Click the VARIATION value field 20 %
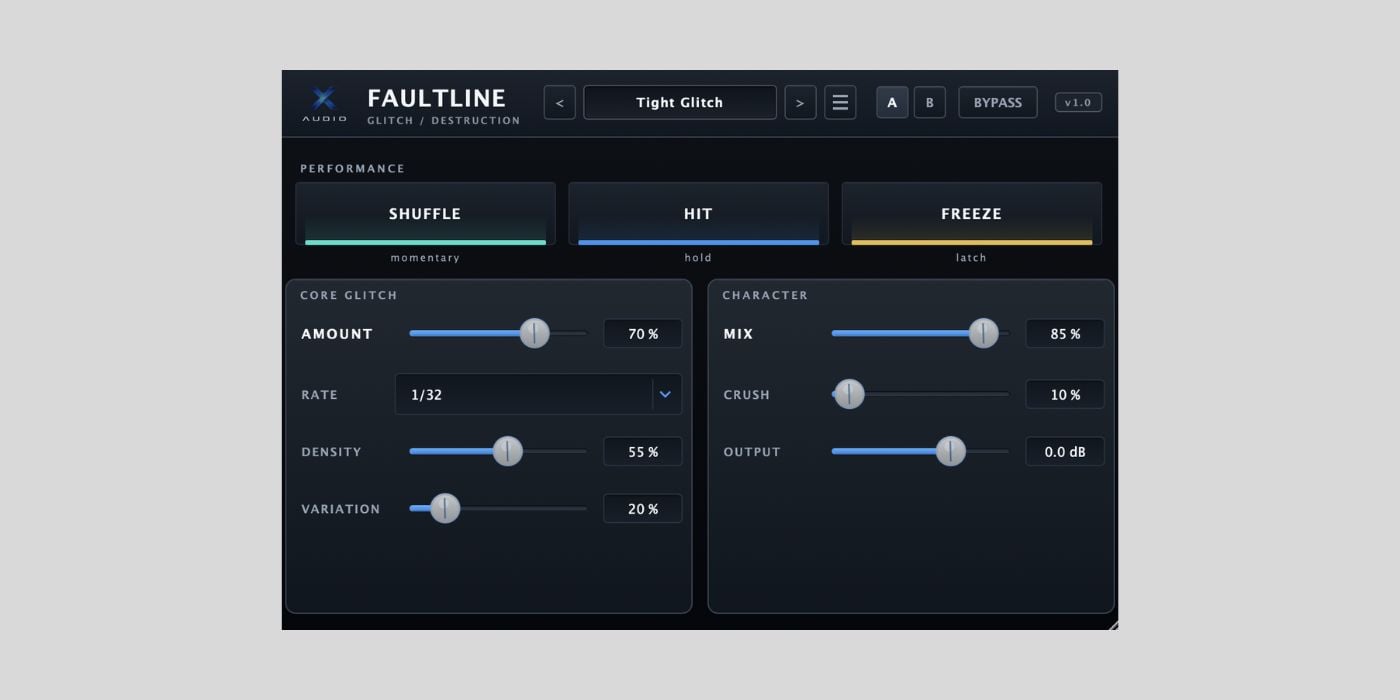This screenshot has height=700, width=1400. 643,508
